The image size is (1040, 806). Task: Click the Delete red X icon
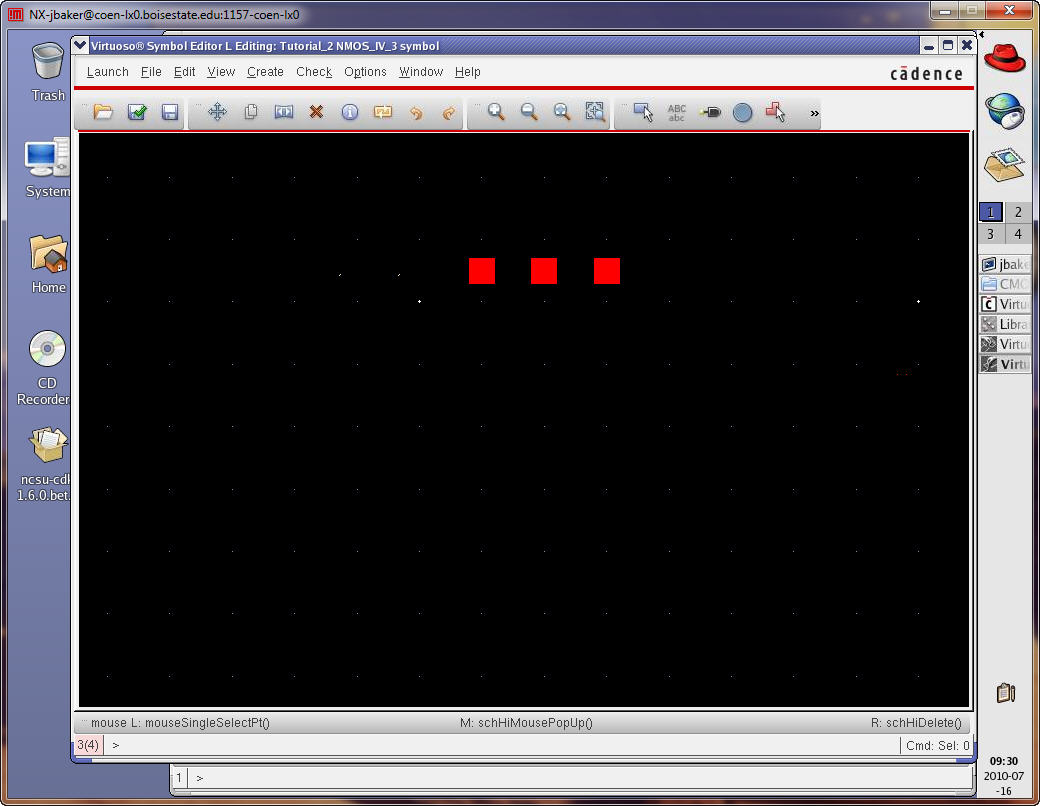(x=316, y=111)
